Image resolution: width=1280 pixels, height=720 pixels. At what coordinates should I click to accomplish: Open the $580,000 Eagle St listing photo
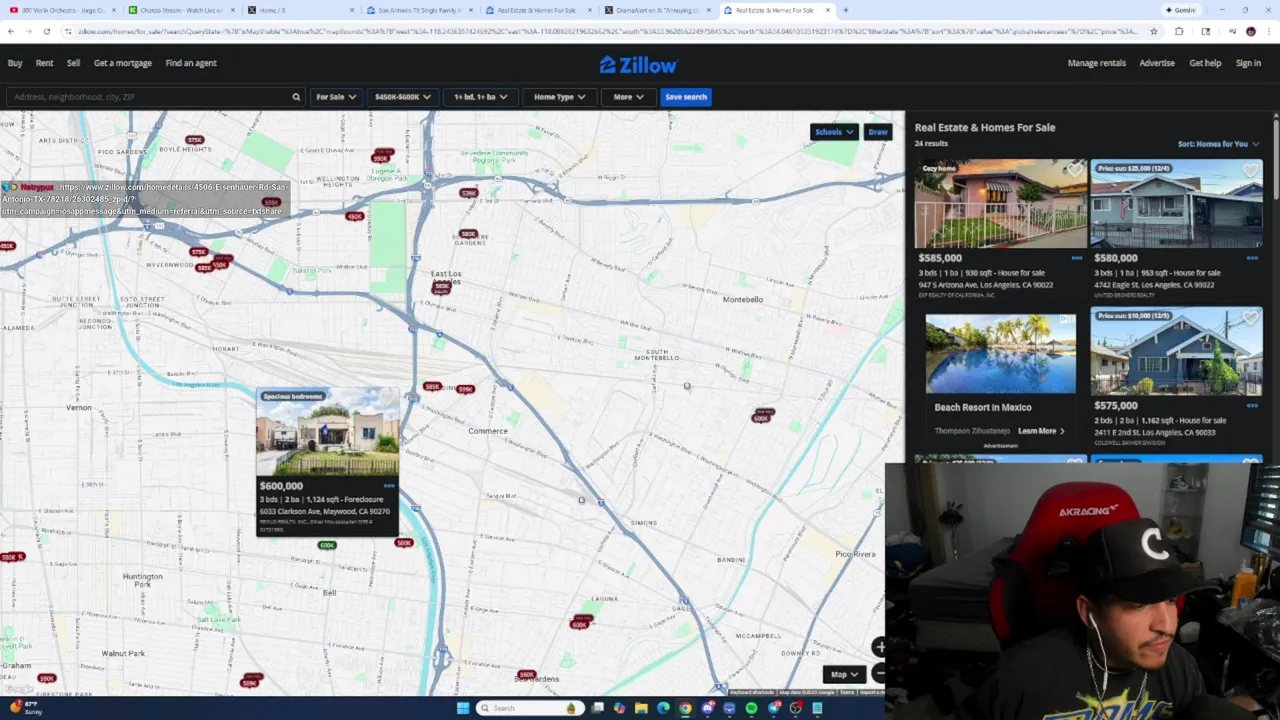(1176, 204)
